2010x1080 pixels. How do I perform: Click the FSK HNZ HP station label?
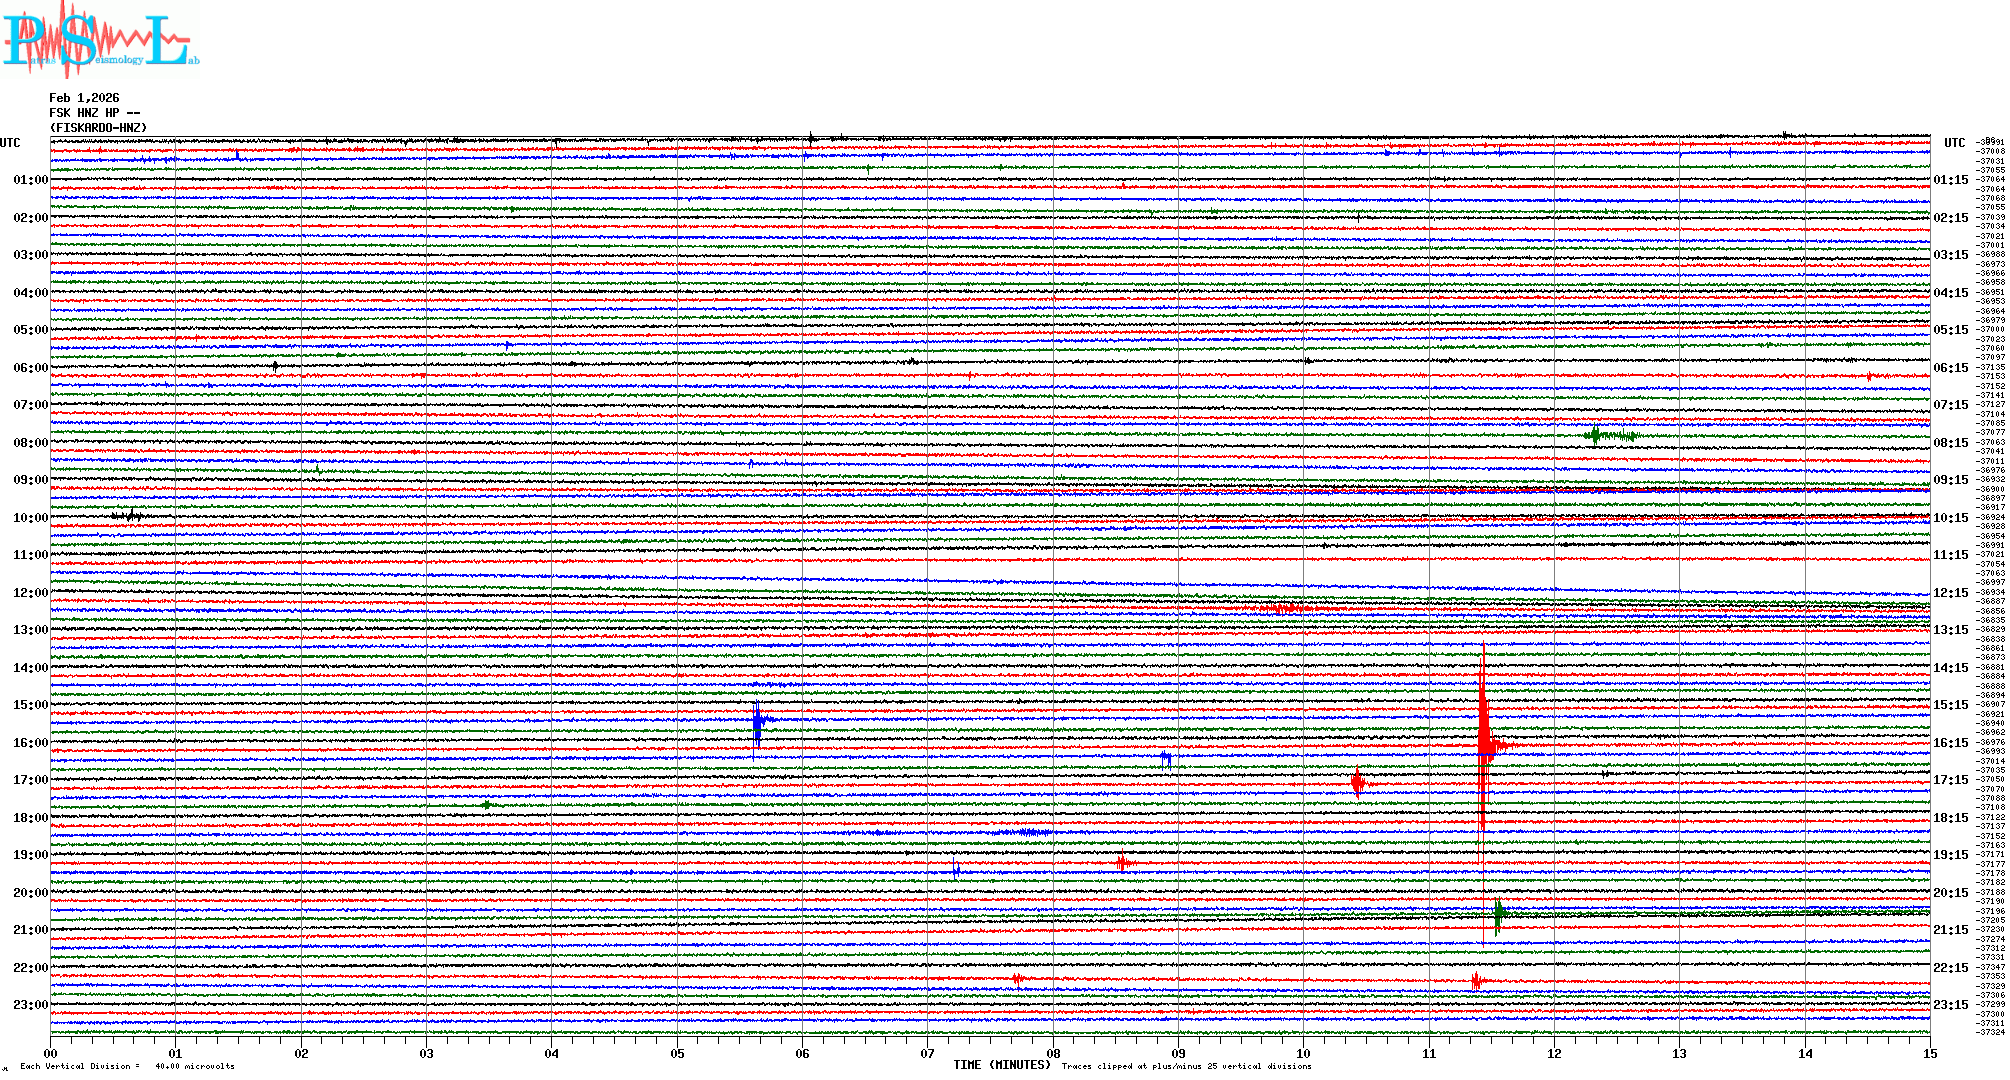(x=94, y=113)
